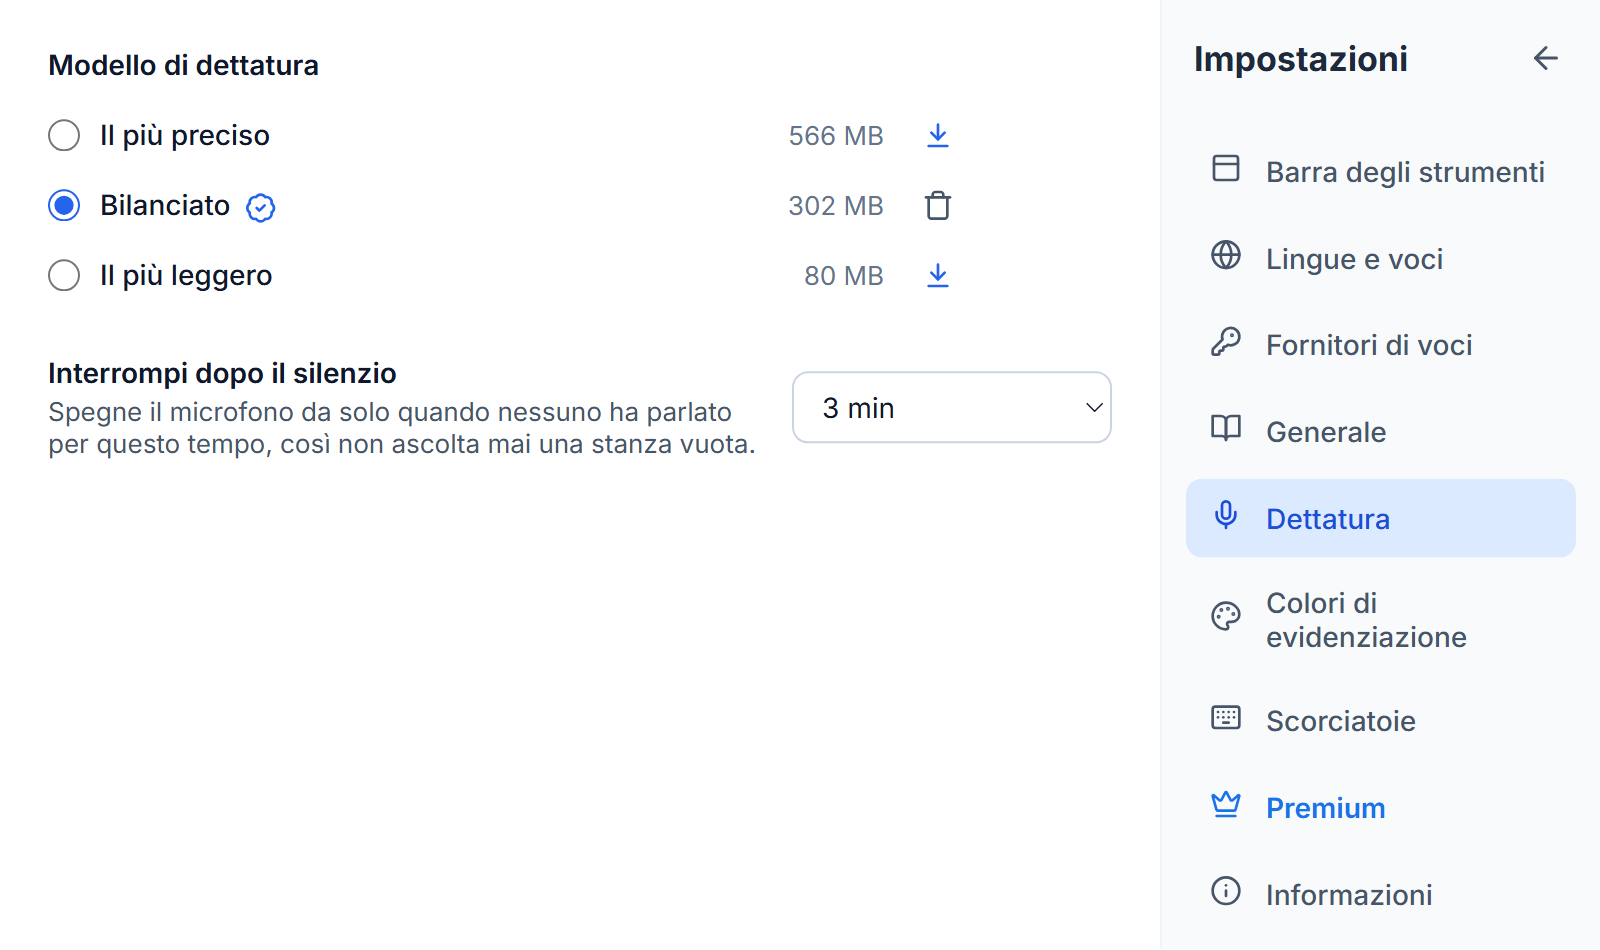Viewport: 1600px width, 950px height.
Task: Open Informazioni page
Action: coord(1381,894)
